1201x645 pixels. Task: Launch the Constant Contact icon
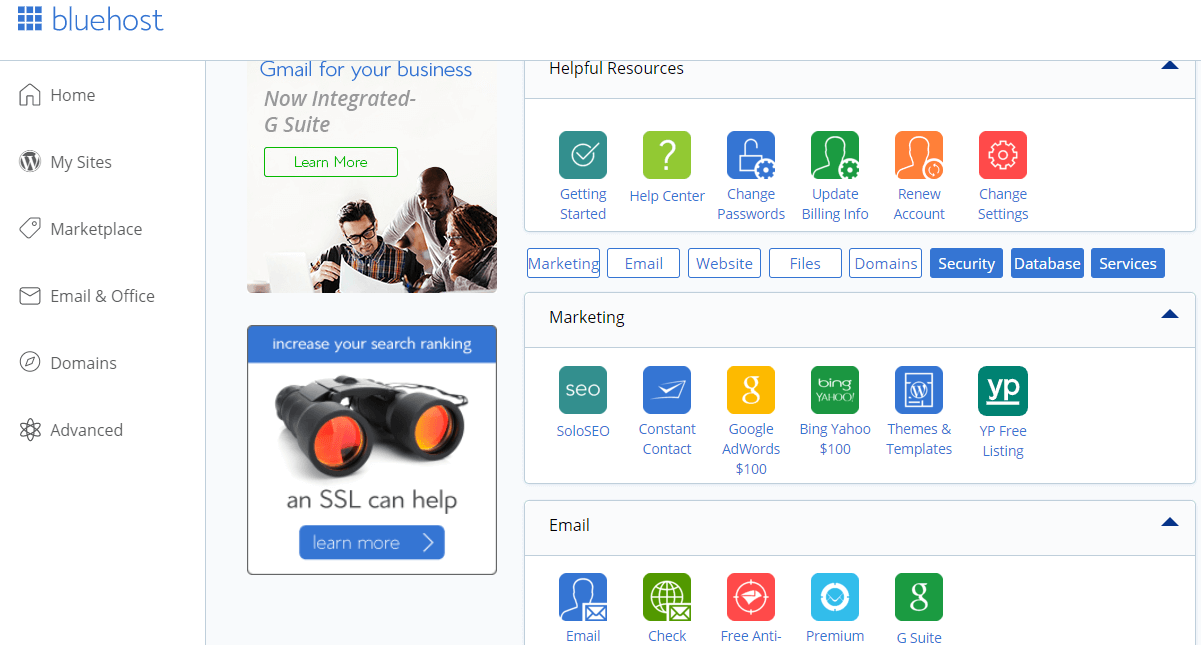pyautogui.click(x=667, y=390)
